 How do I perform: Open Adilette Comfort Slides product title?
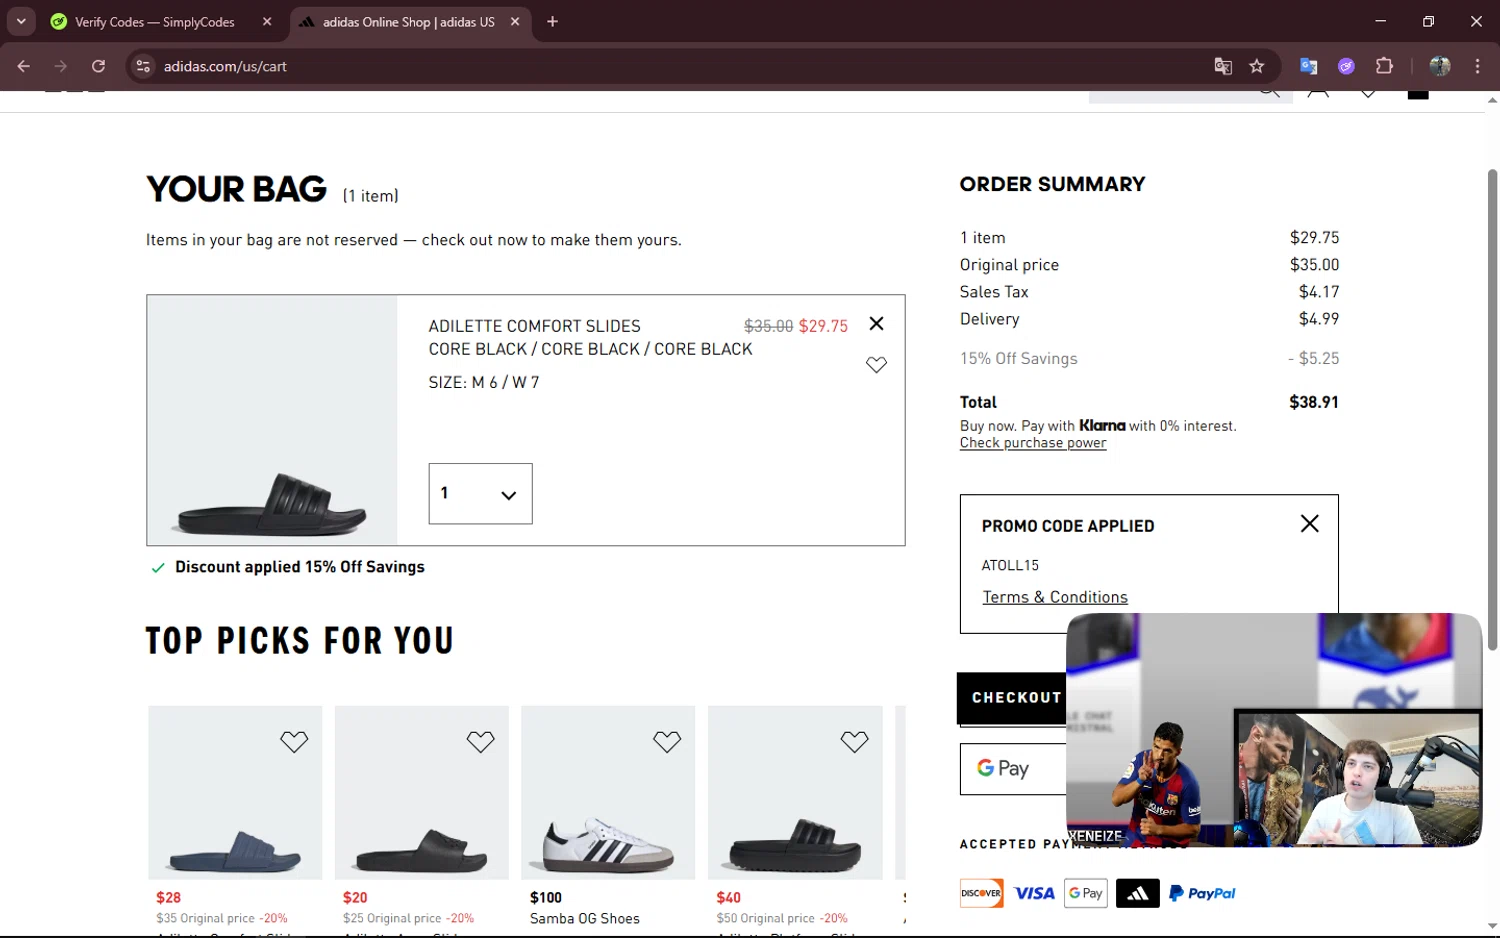(x=534, y=326)
